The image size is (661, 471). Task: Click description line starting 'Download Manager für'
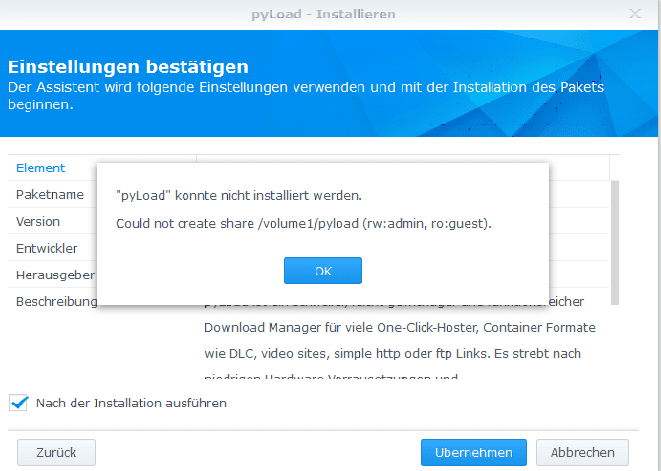[400, 328]
